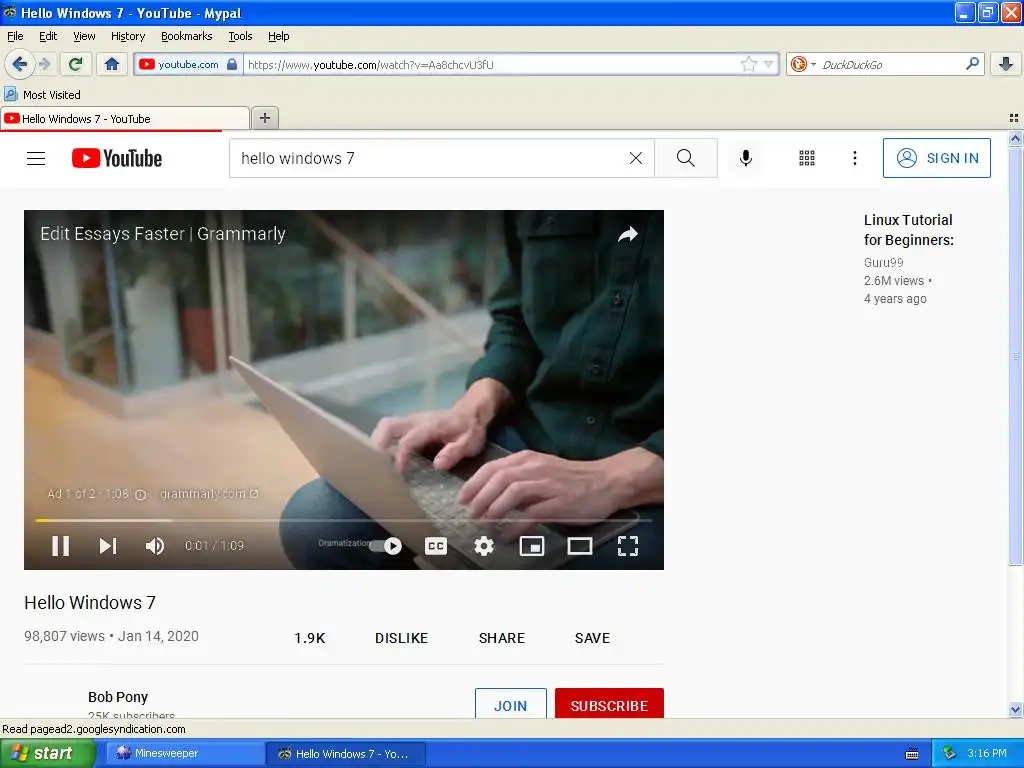The image size is (1024, 768).
Task: Toggle closed captions CC button
Action: pyautogui.click(x=436, y=545)
